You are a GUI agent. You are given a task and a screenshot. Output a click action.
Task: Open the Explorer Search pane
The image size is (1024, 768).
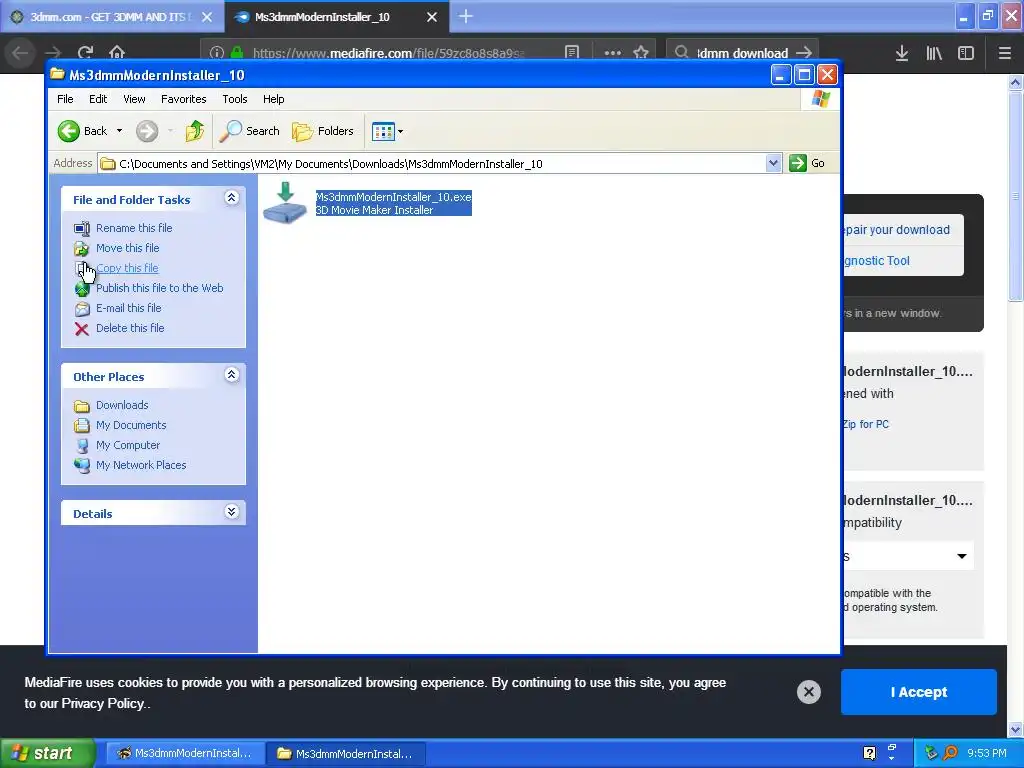tap(249, 131)
